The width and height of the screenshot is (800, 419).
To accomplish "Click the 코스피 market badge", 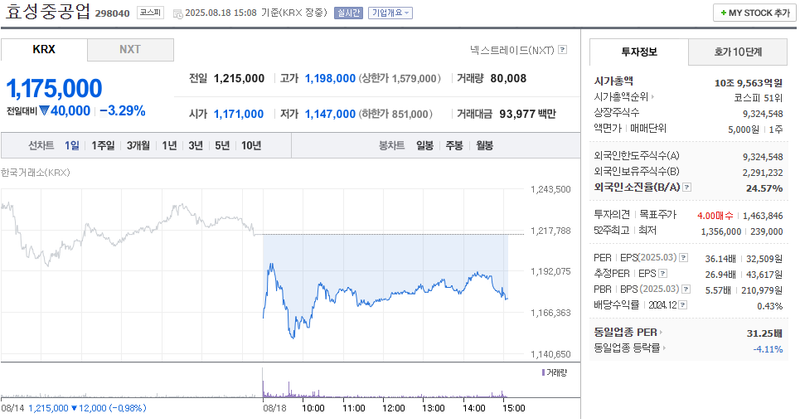I will point(151,12).
